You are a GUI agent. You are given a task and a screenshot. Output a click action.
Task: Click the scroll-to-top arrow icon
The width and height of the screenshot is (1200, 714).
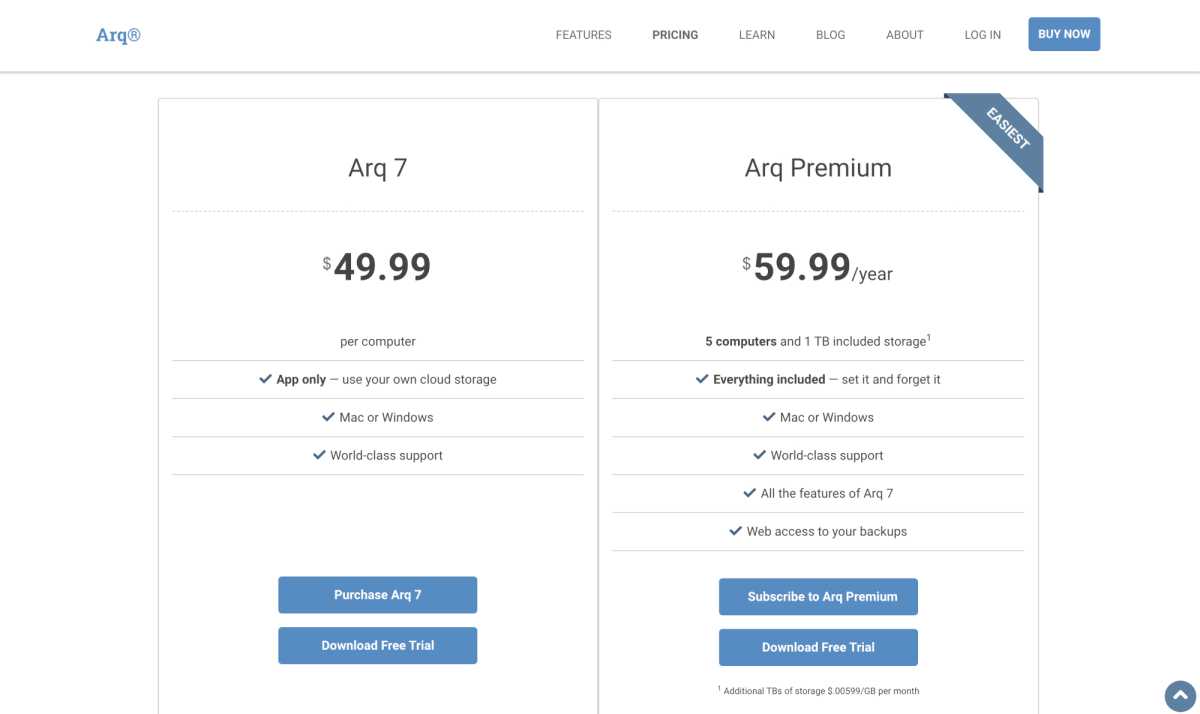(x=1181, y=696)
